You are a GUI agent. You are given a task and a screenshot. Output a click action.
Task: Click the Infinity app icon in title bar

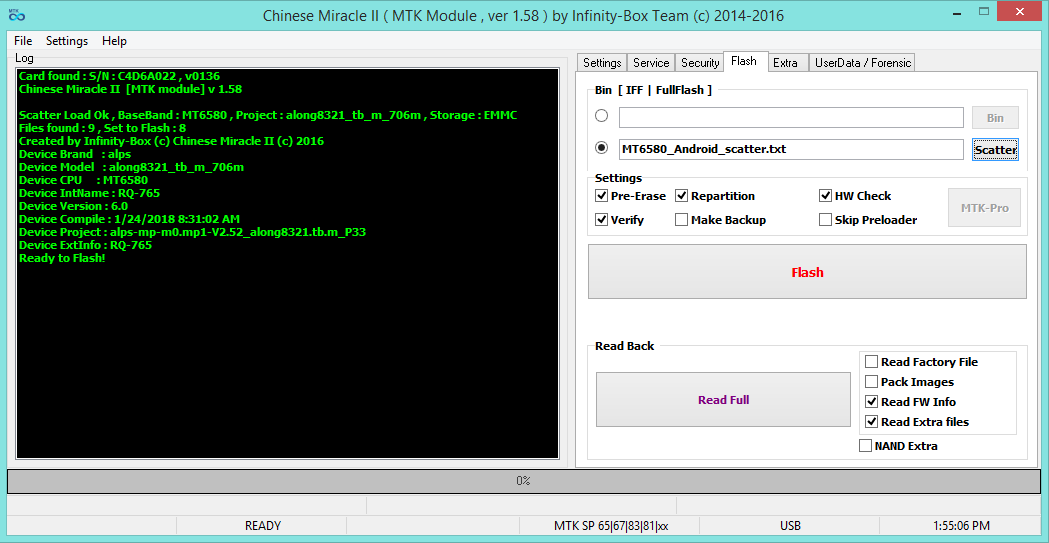click(17, 14)
